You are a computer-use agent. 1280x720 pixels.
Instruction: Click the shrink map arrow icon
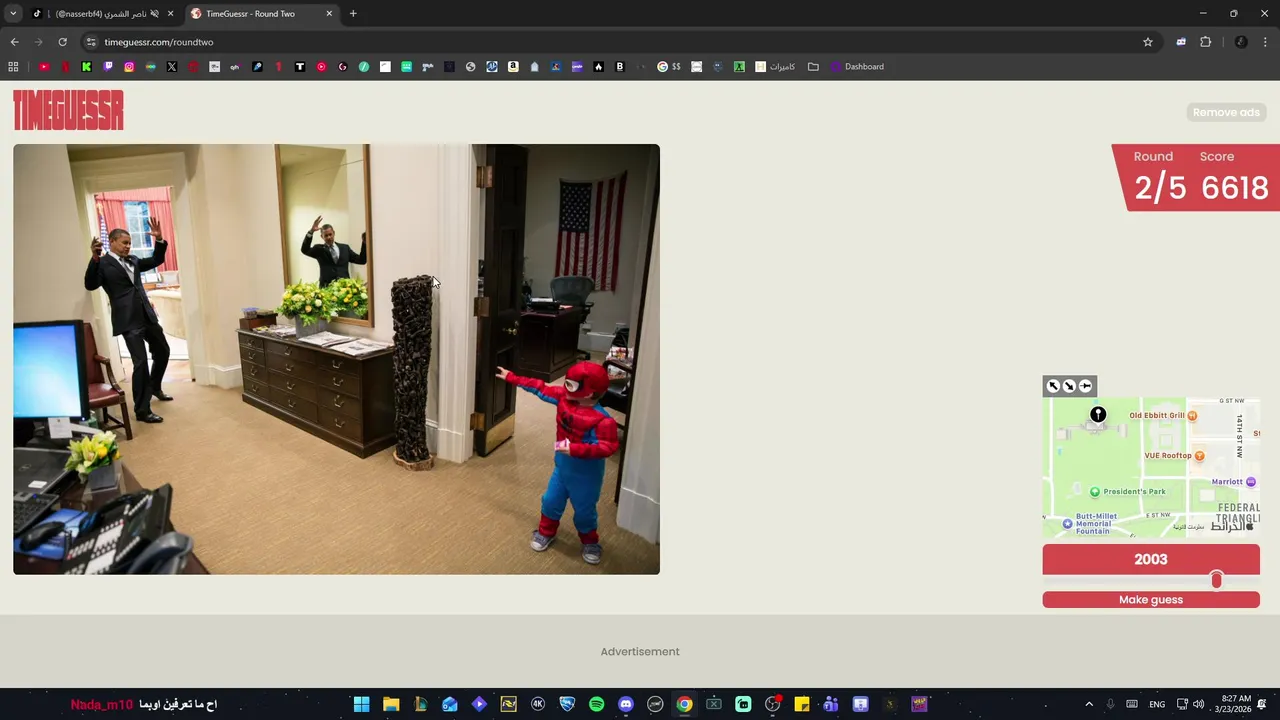point(1069,386)
